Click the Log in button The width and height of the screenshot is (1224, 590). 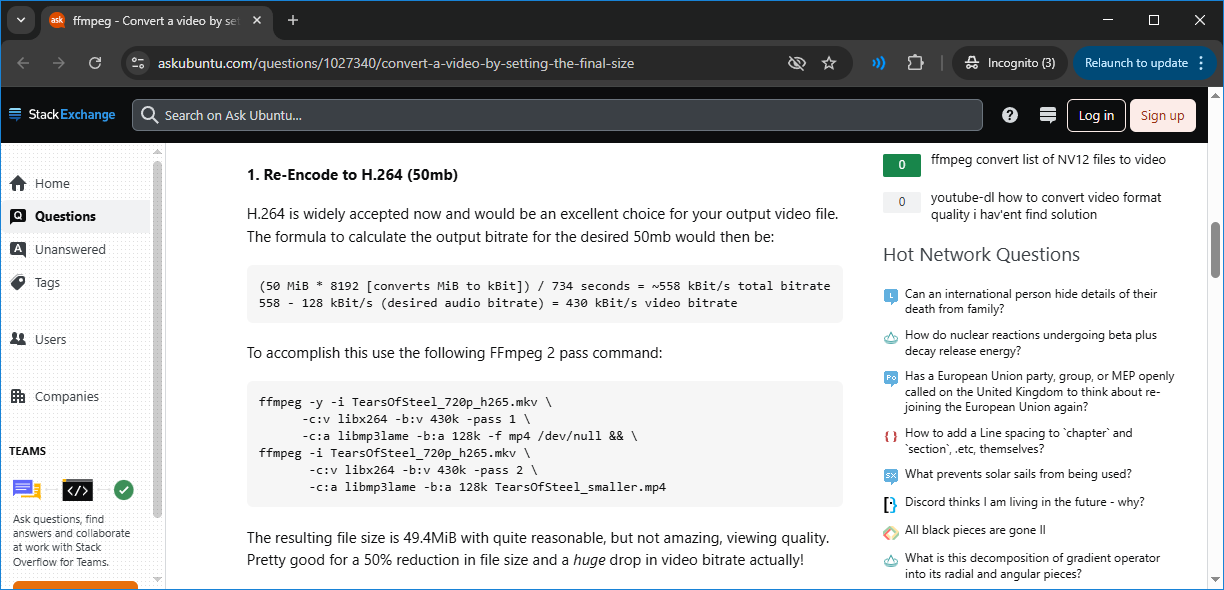pos(1096,115)
